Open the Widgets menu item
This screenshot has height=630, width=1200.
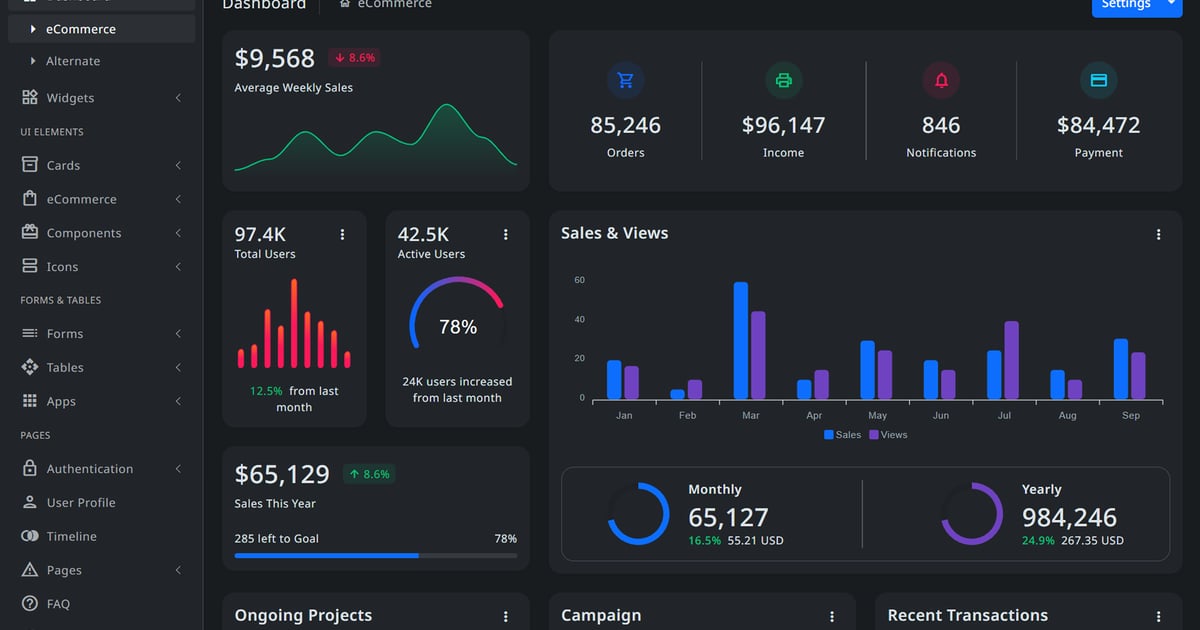(x=101, y=98)
